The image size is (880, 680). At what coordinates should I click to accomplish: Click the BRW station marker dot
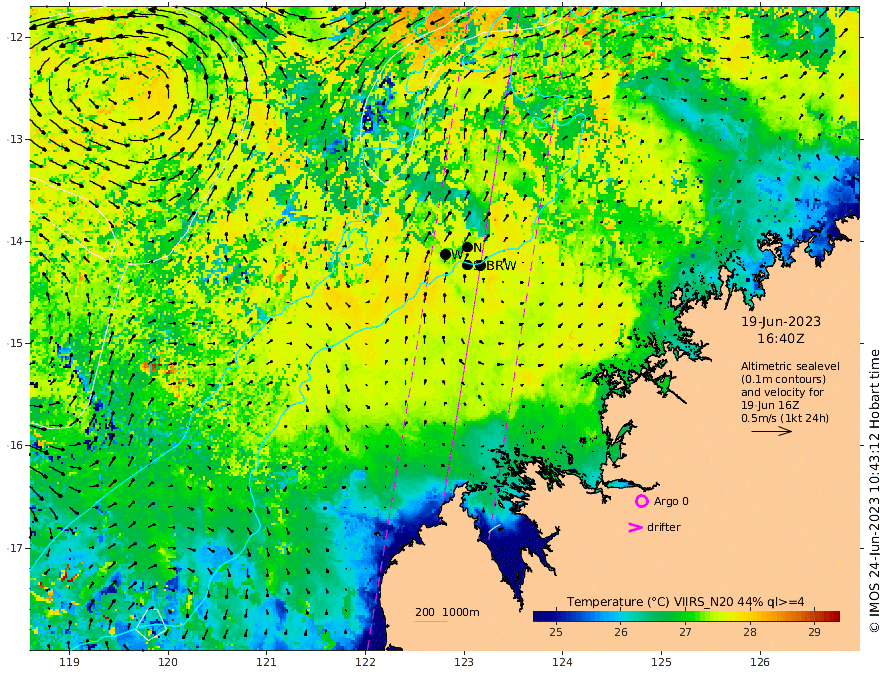point(480,265)
